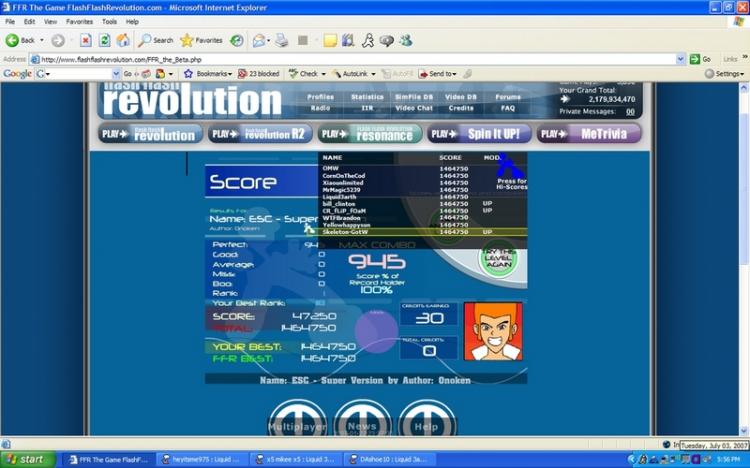Open the Radio link
The height and width of the screenshot is (468, 750).
tap(320, 108)
